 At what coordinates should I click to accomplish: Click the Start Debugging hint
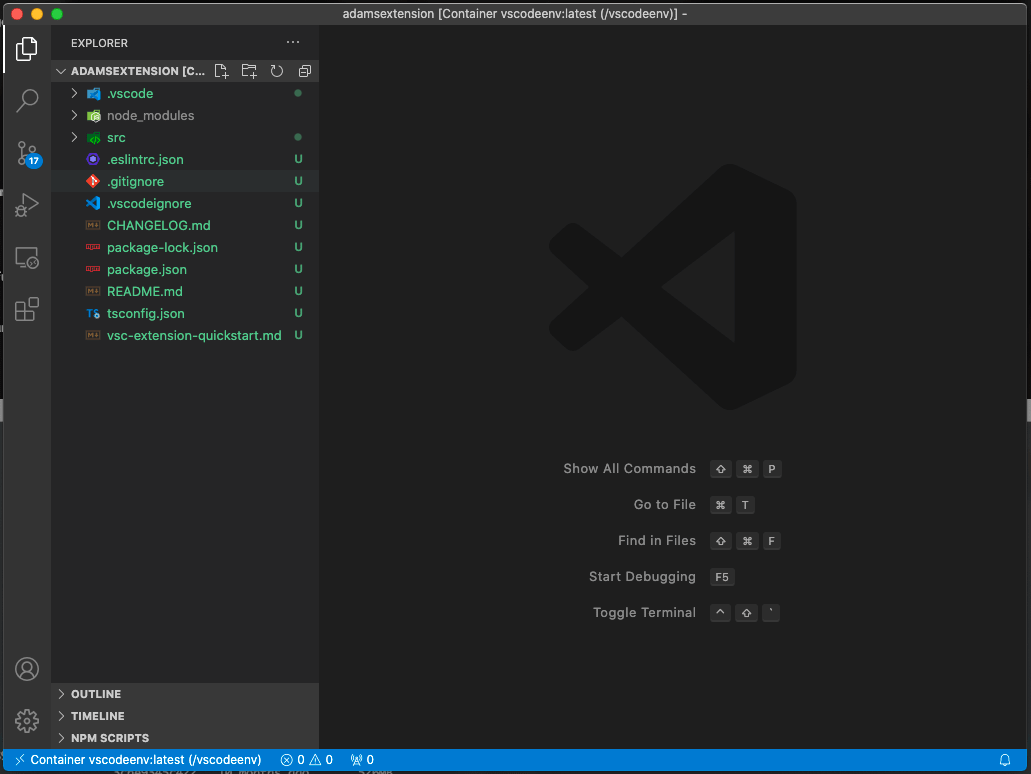(x=642, y=577)
